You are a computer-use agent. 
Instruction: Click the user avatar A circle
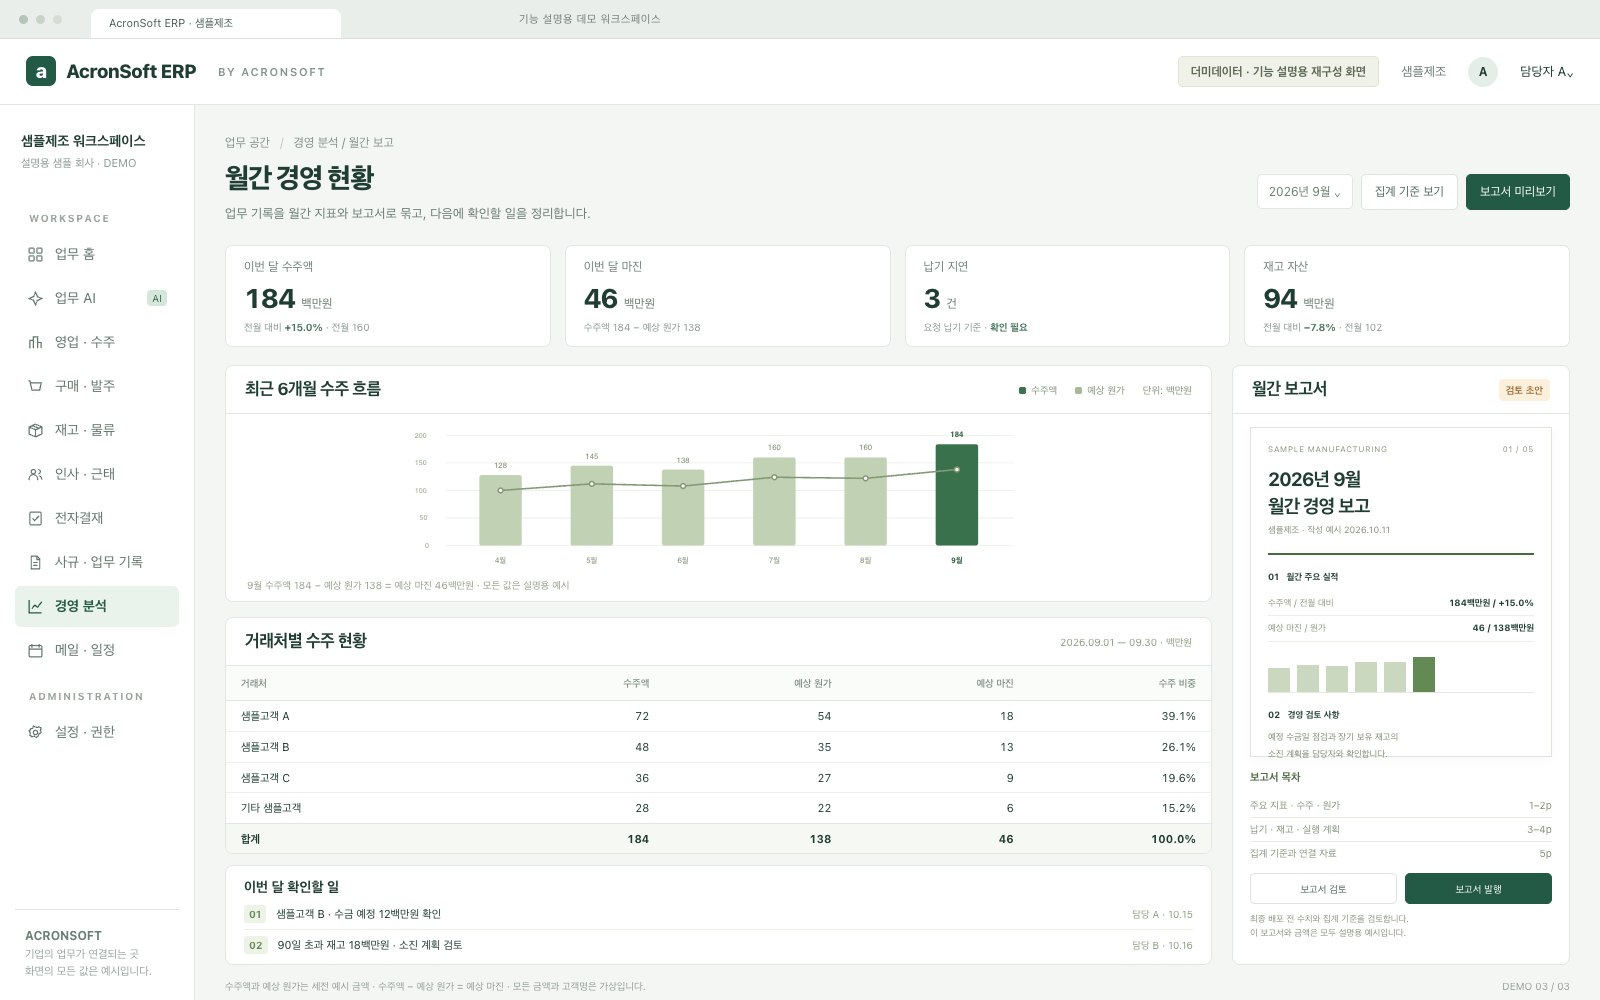click(x=1483, y=72)
